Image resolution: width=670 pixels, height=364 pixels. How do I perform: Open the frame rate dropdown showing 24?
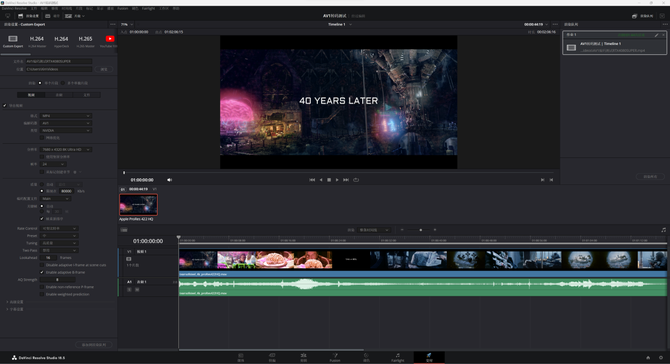[x=53, y=164]
